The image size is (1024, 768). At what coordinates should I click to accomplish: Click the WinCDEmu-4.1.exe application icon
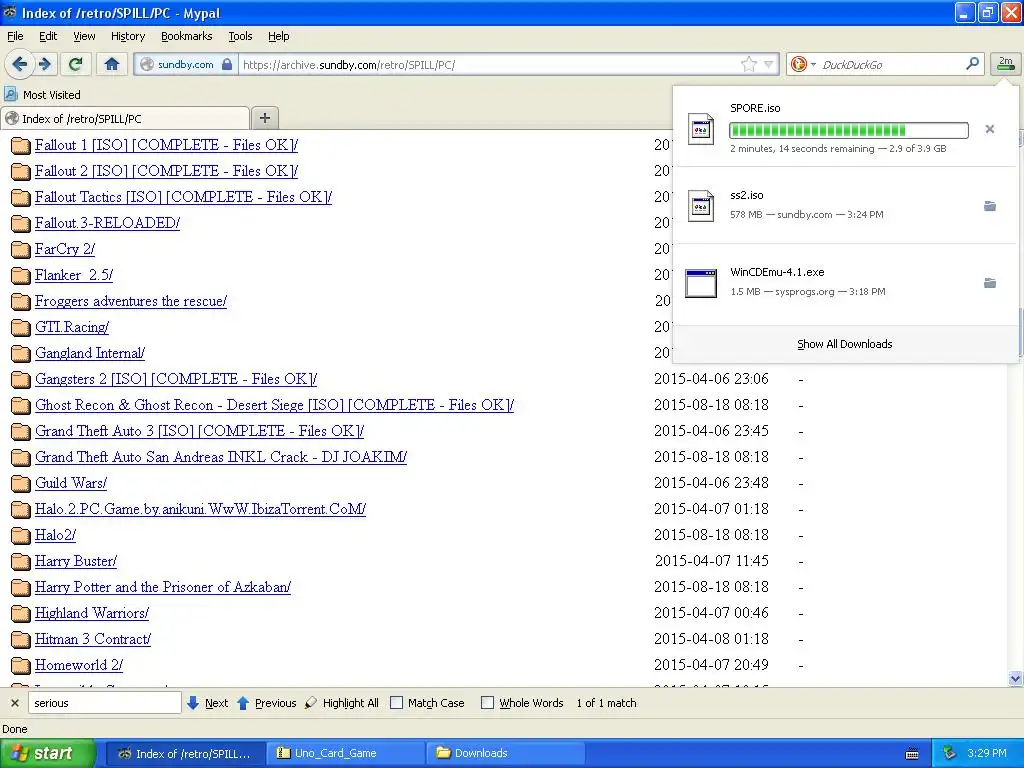click(701, 283)
